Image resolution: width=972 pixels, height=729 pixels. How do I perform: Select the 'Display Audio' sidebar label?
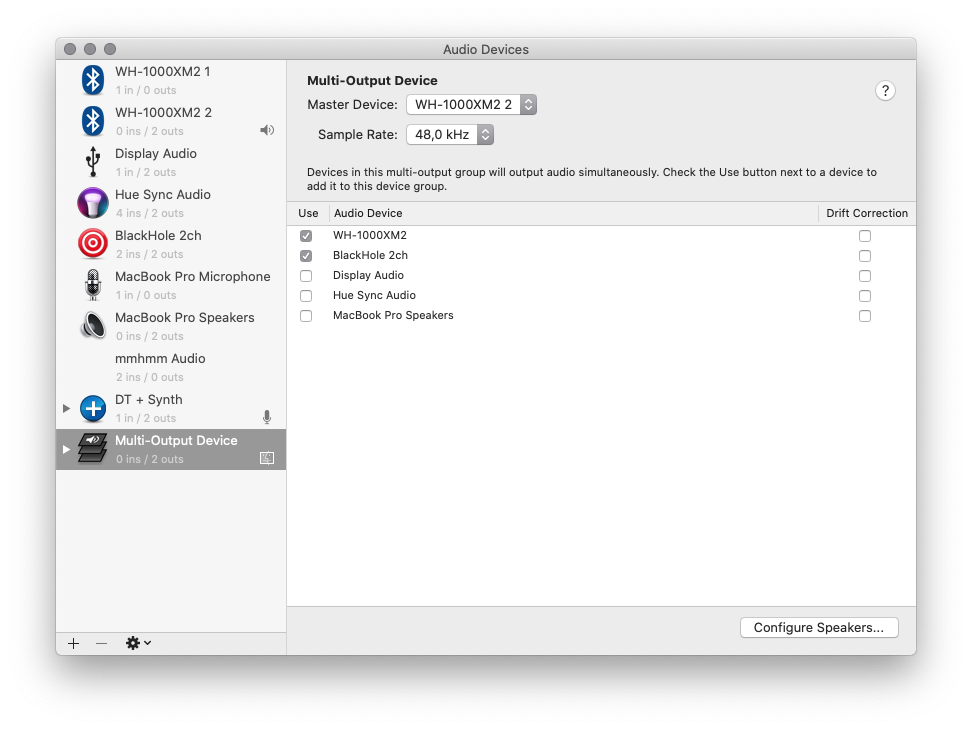(x=156, y=154)
